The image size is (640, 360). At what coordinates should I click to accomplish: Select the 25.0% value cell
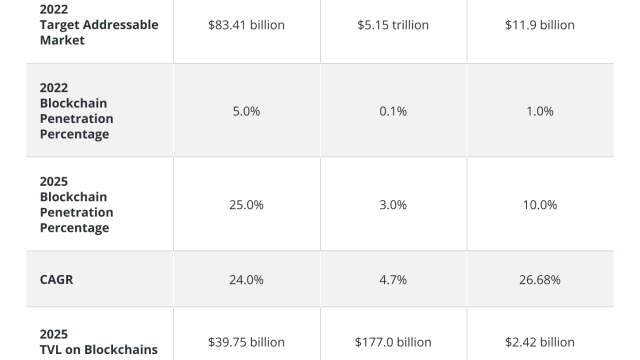pos(246,204)
